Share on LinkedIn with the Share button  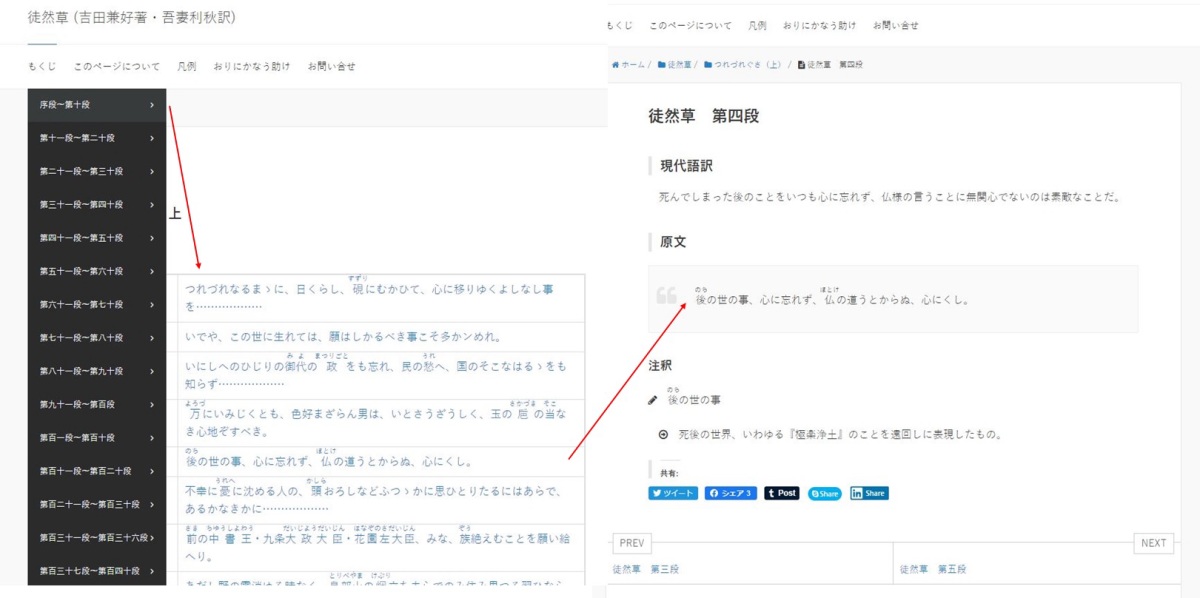point(869,493)
